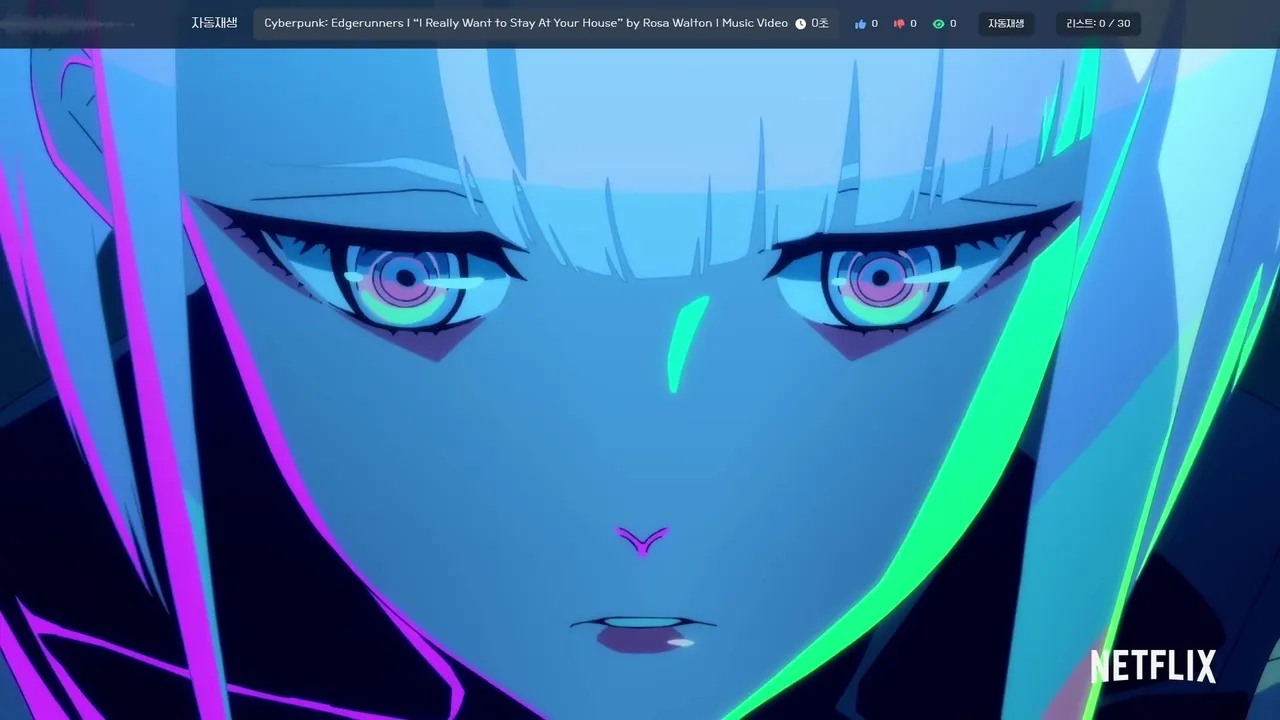Click the 0초 elapsed time text
The width and height of the screenshot is (1280, 720).
[x=820, y=23]
